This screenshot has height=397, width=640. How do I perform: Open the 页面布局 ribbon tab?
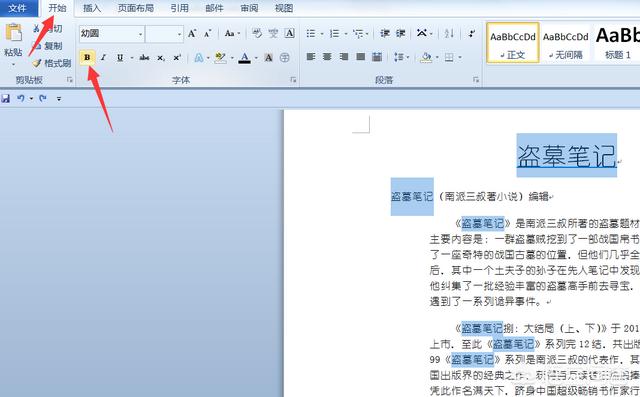pyautogui.click(x=136, y=8)
